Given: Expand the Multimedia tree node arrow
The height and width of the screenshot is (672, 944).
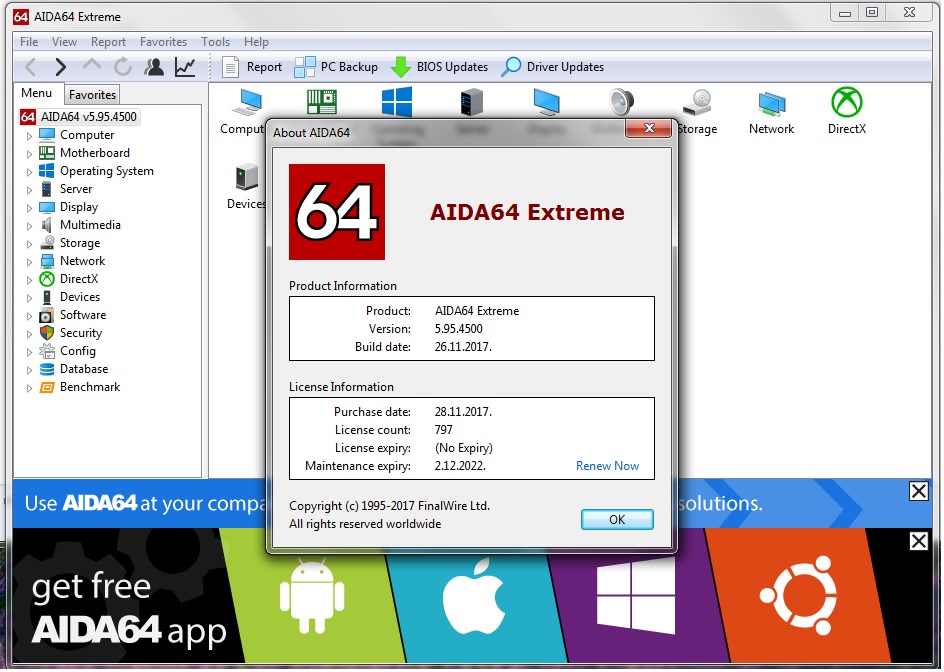Looking at the screenshot, I should (29, 226).
